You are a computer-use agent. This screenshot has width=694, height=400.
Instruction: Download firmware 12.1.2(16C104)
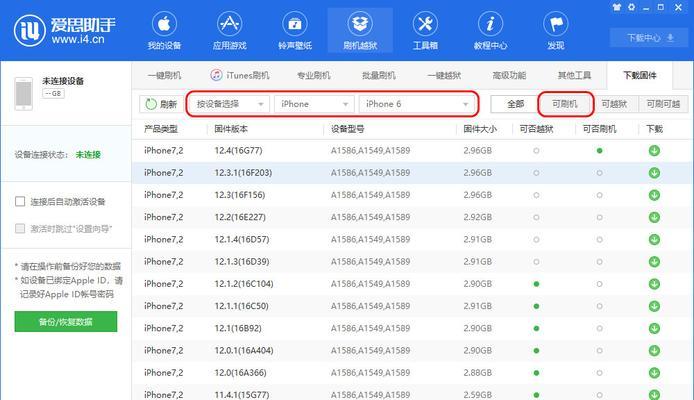[x=654, y=284]
